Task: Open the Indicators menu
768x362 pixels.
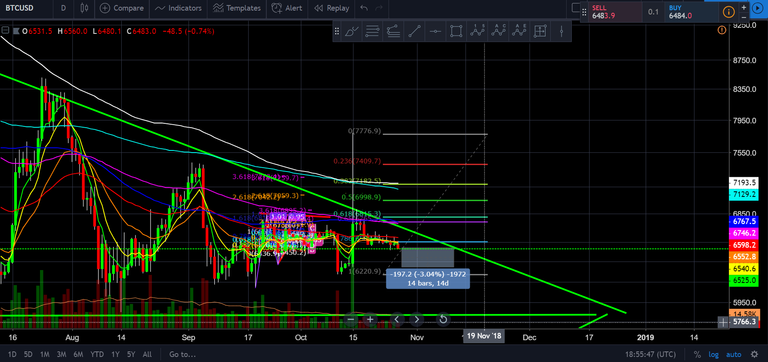Action: click(178, 8)
